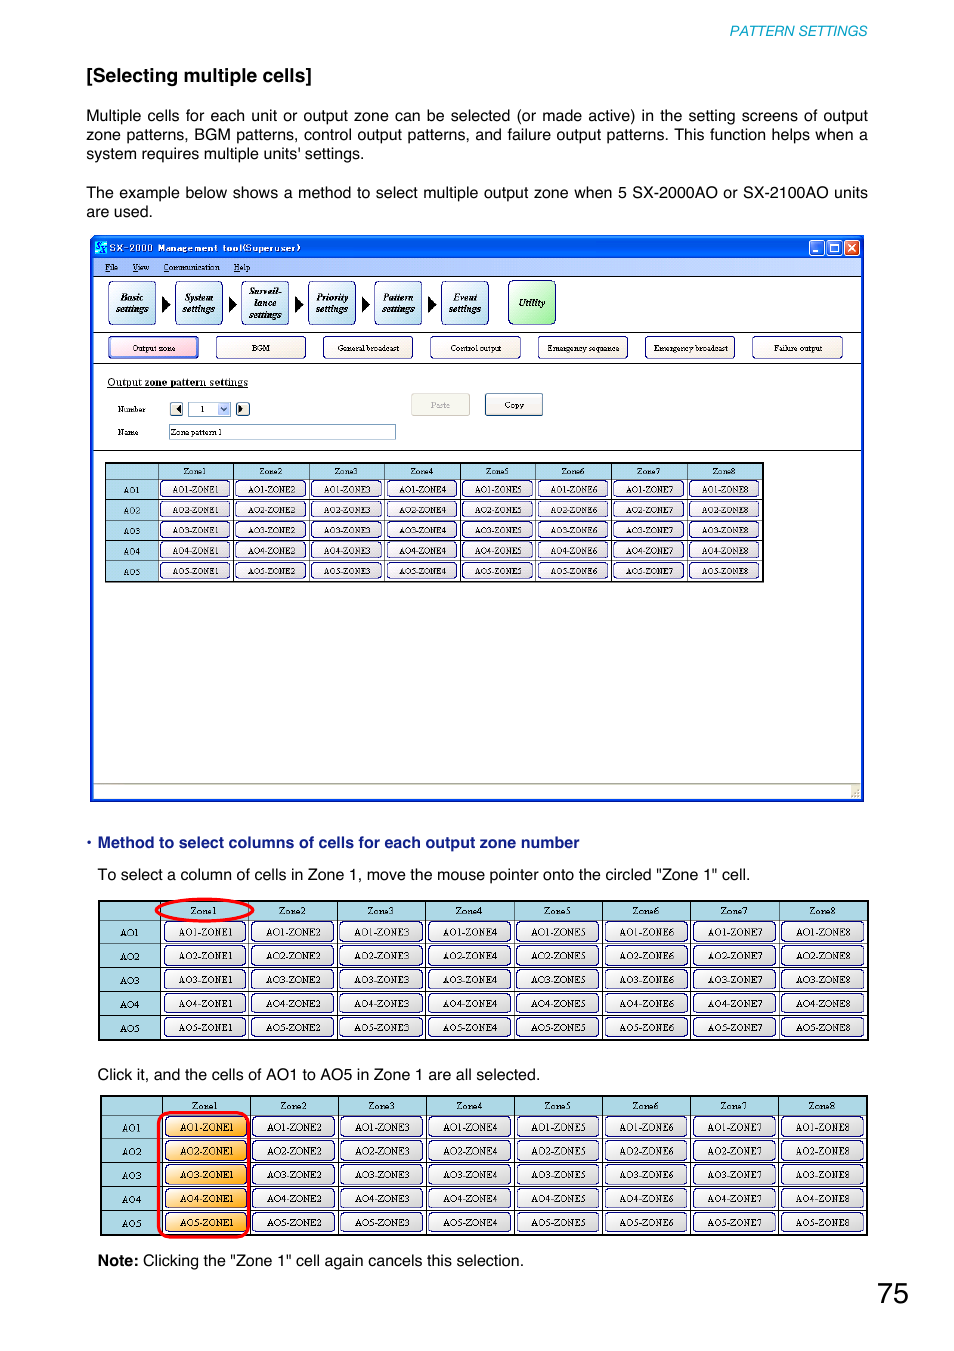Click the next pattern number arrow
The image size is (954, 1351).
tap(243, 409)
